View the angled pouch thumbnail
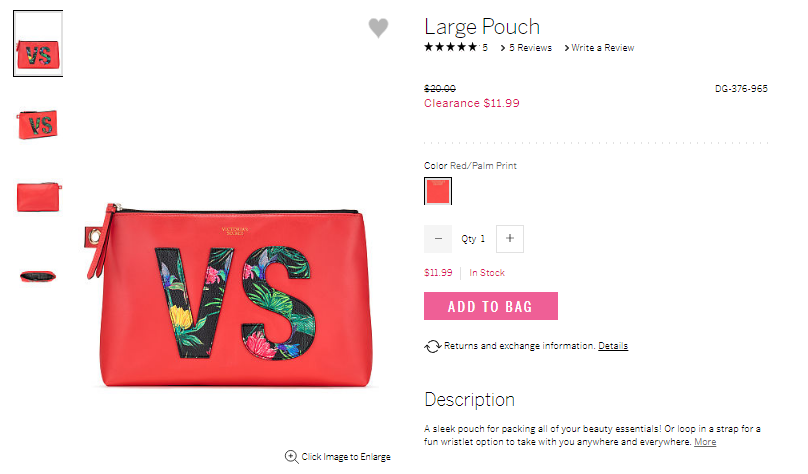Image resolution: width=808 pixels, height=474 pixels. coord(38,125)
